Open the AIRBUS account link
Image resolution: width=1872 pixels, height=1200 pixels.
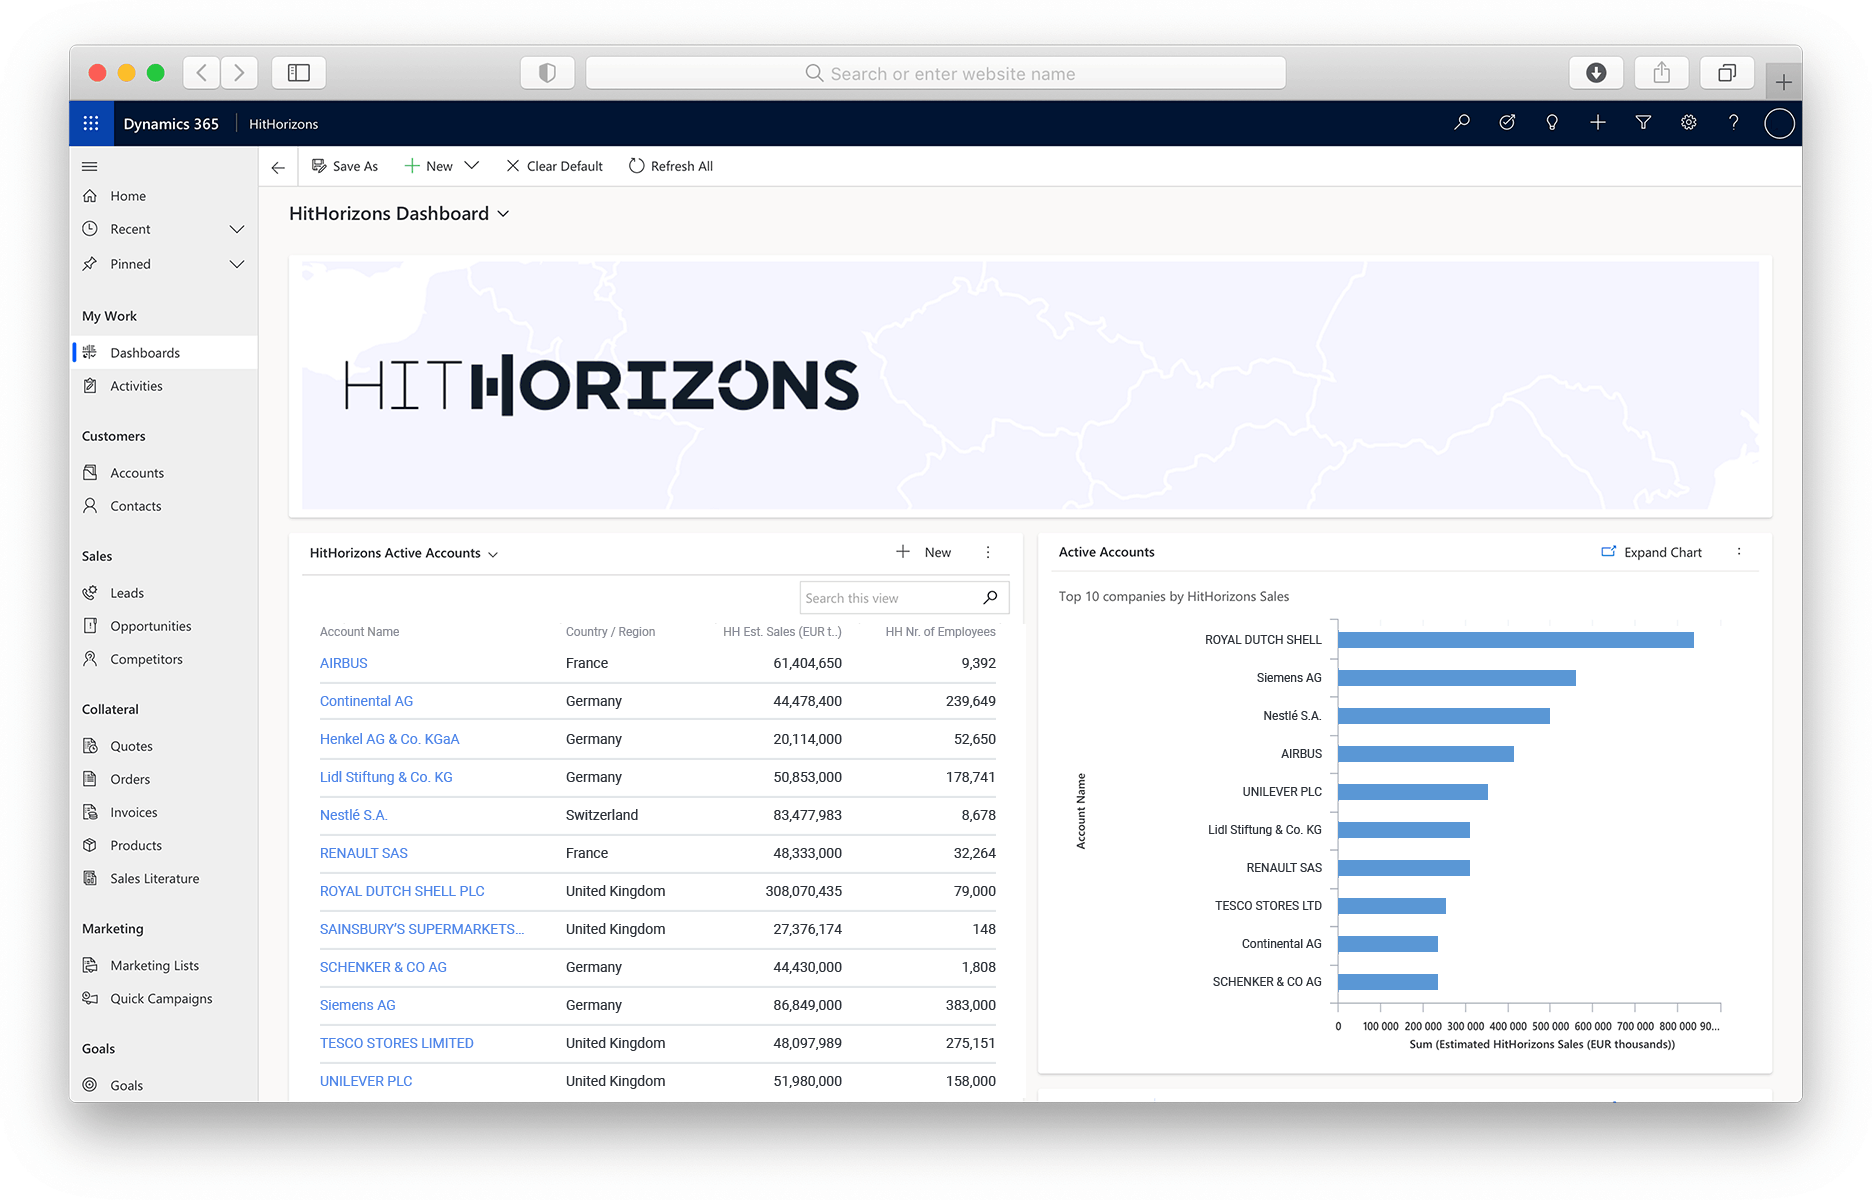[343, 663]
